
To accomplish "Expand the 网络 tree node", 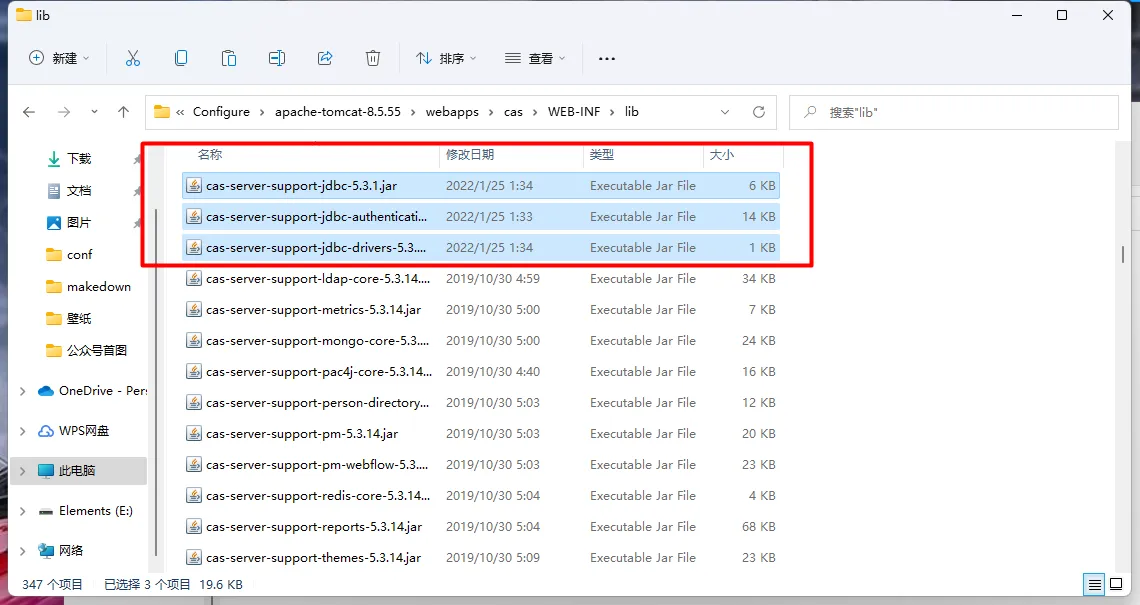I will click(x=23, y=550).
